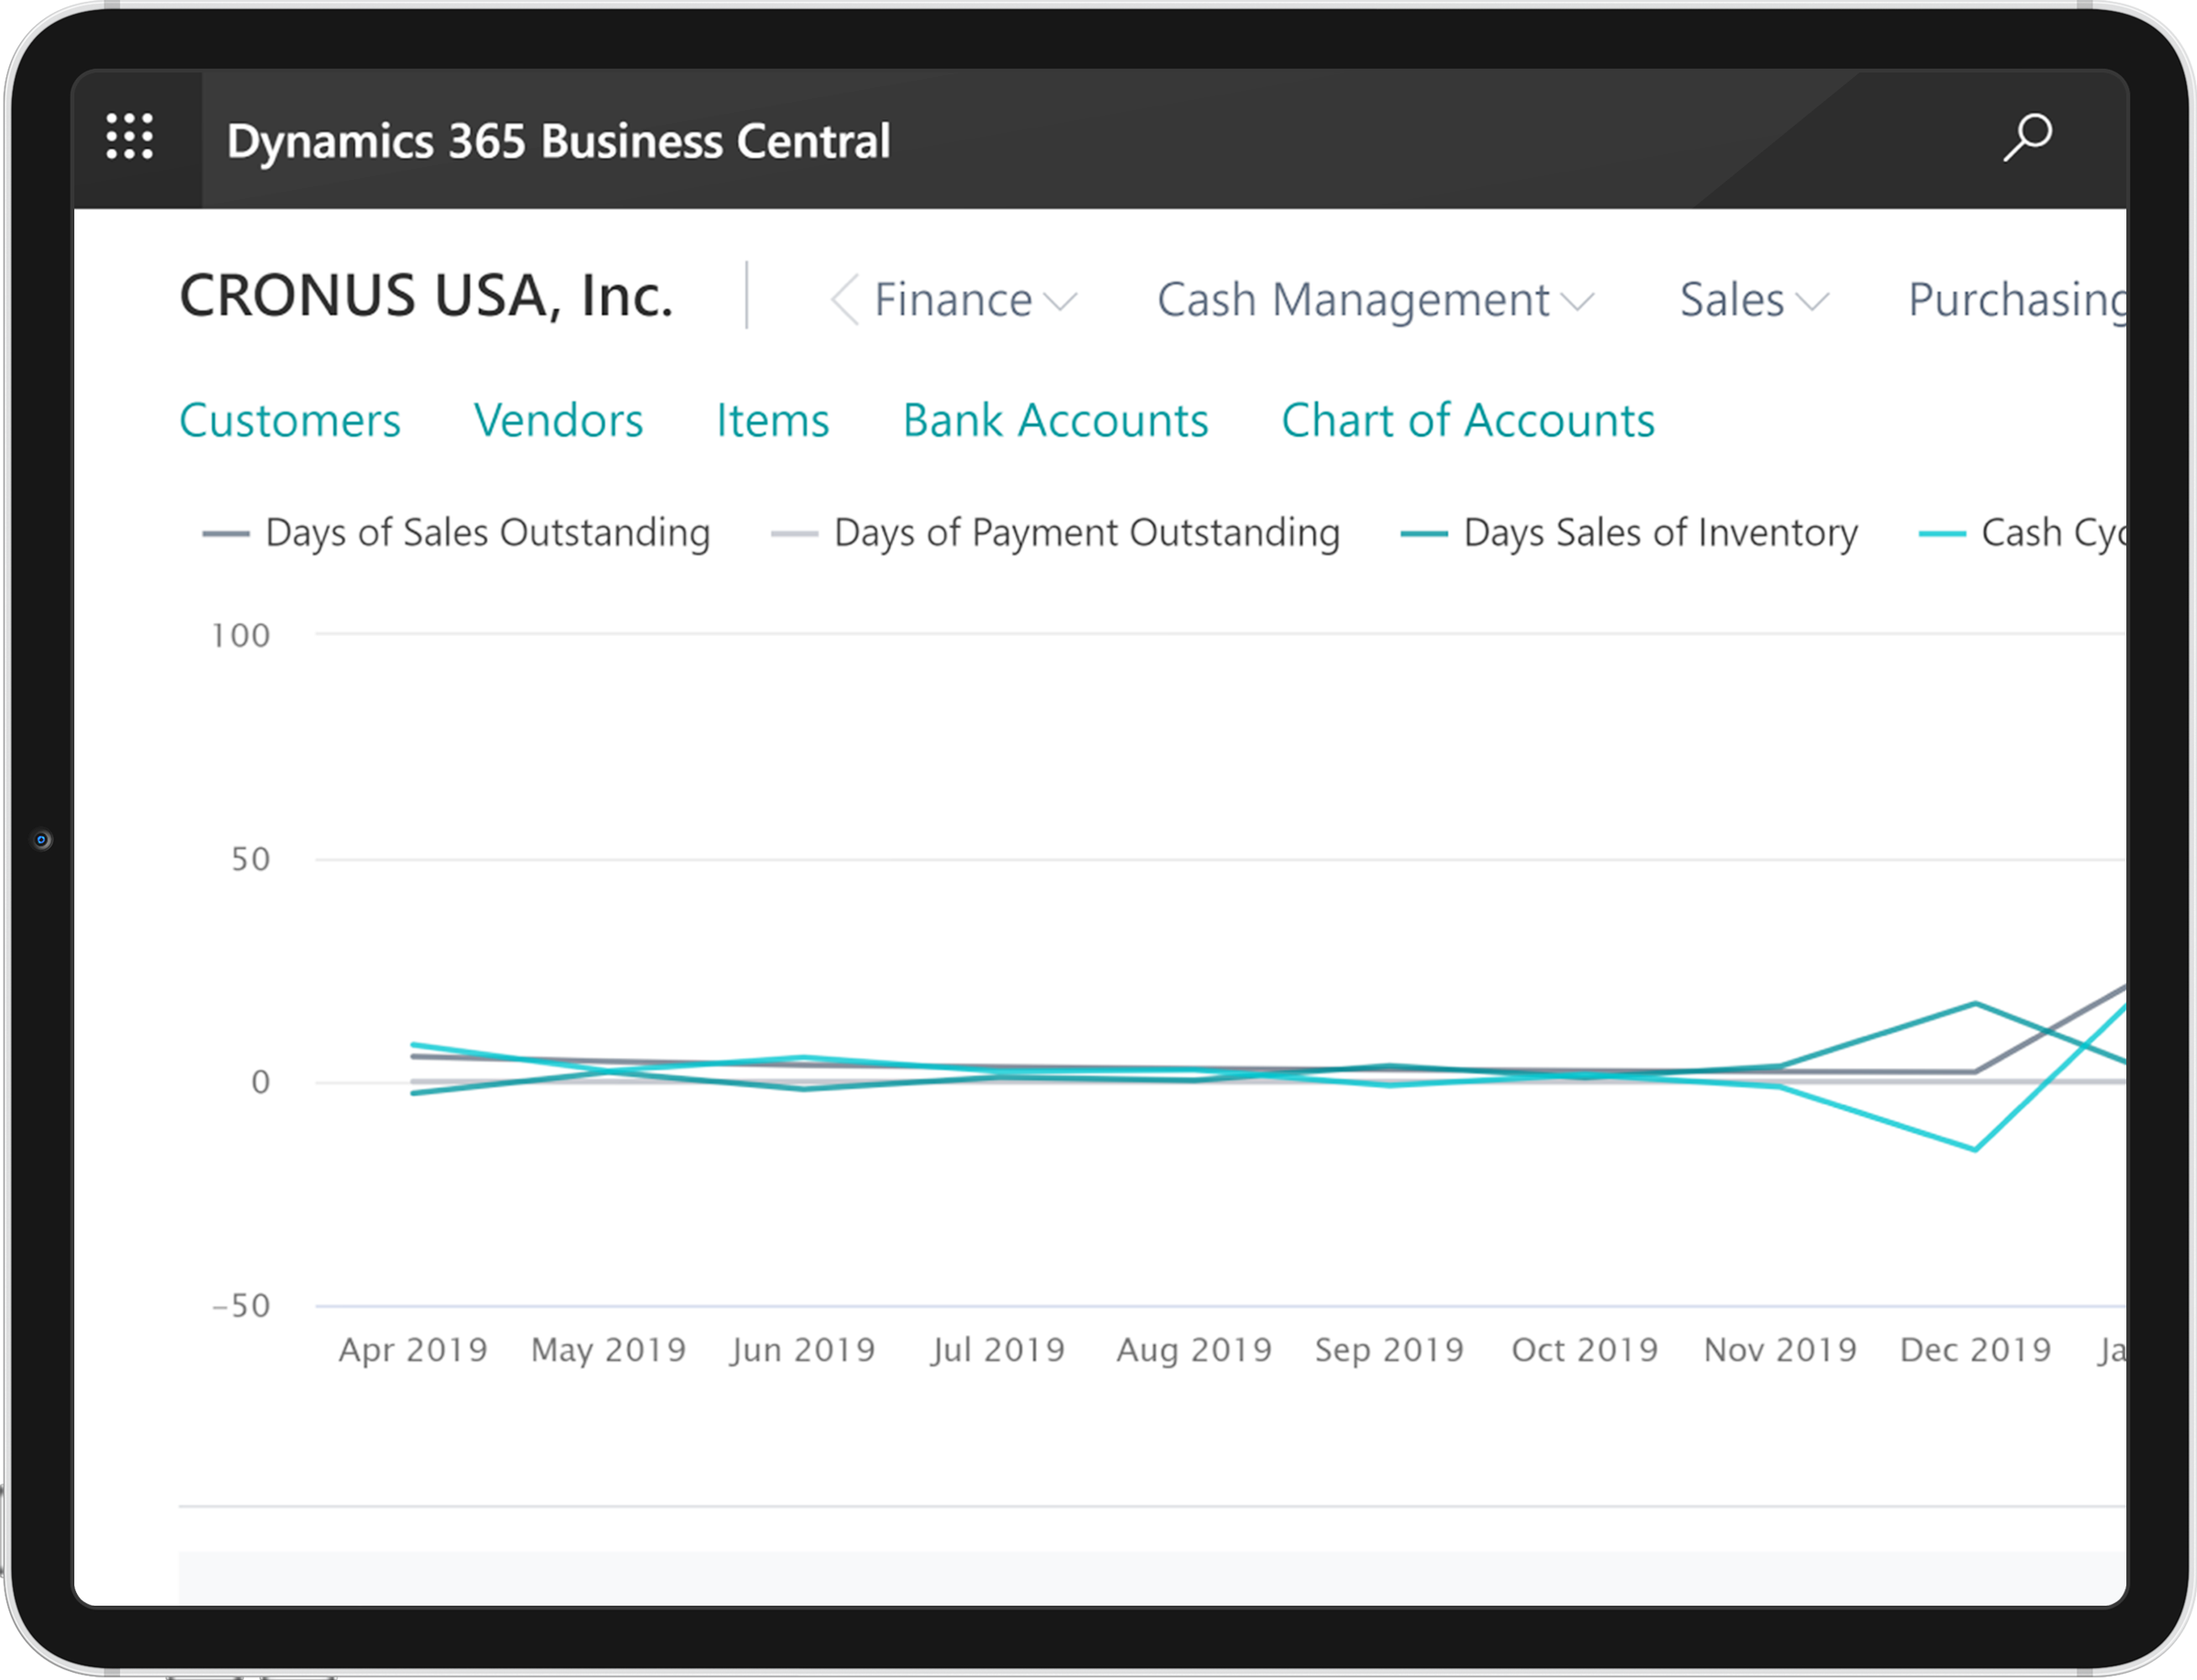This screenshot has height=1680, width=2197.
Task: Click the left arrow before Finance
Action: pyautogui.click(x=844, y=299)
